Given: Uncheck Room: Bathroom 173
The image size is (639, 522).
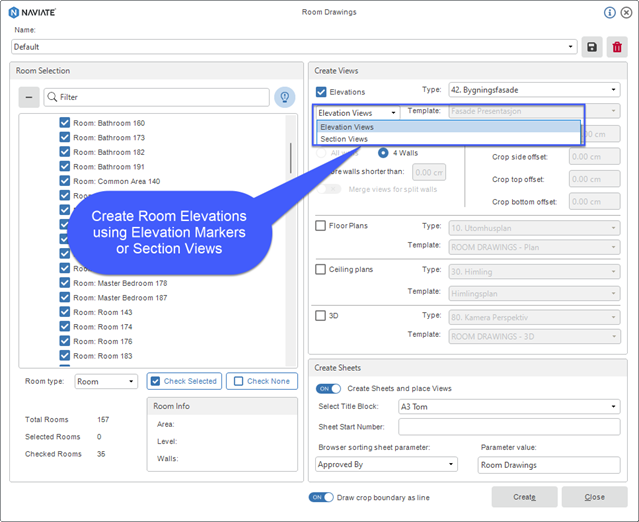Looking at the screenshot, I should [x=65, y=137].
